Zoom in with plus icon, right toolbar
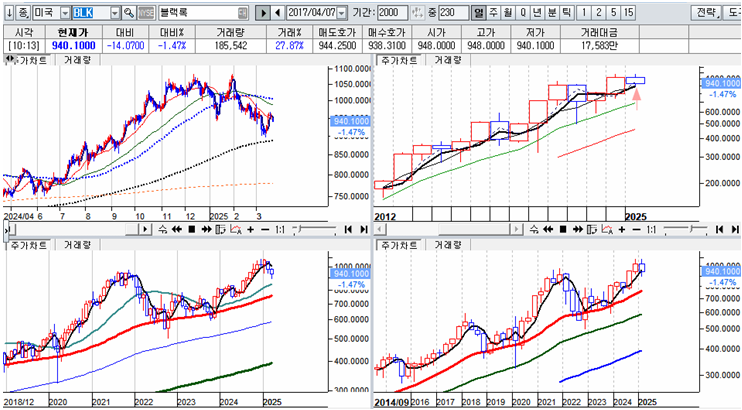Image resolution: width=742 pixels, height=410 pixels. pyautogui.click(x=622, y=230)
